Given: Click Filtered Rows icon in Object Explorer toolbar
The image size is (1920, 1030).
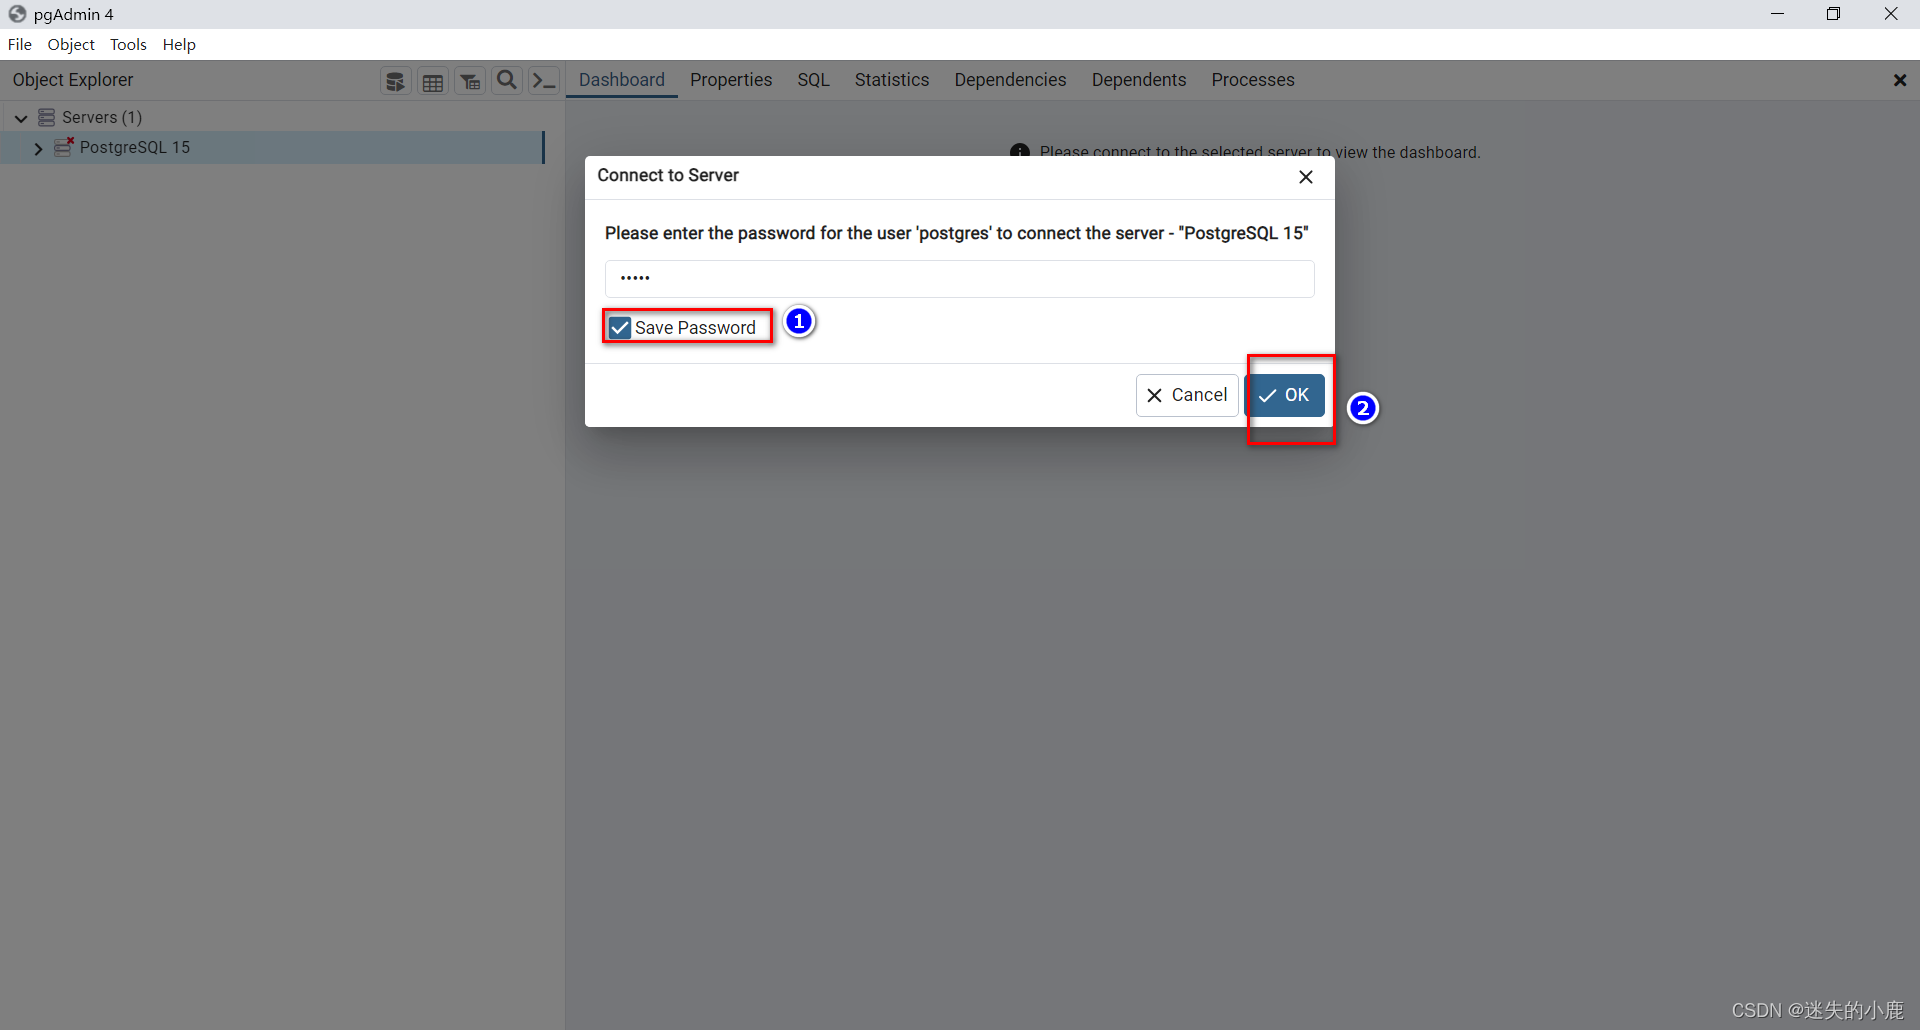Looking at the screenshot, I should pos(470,81).
